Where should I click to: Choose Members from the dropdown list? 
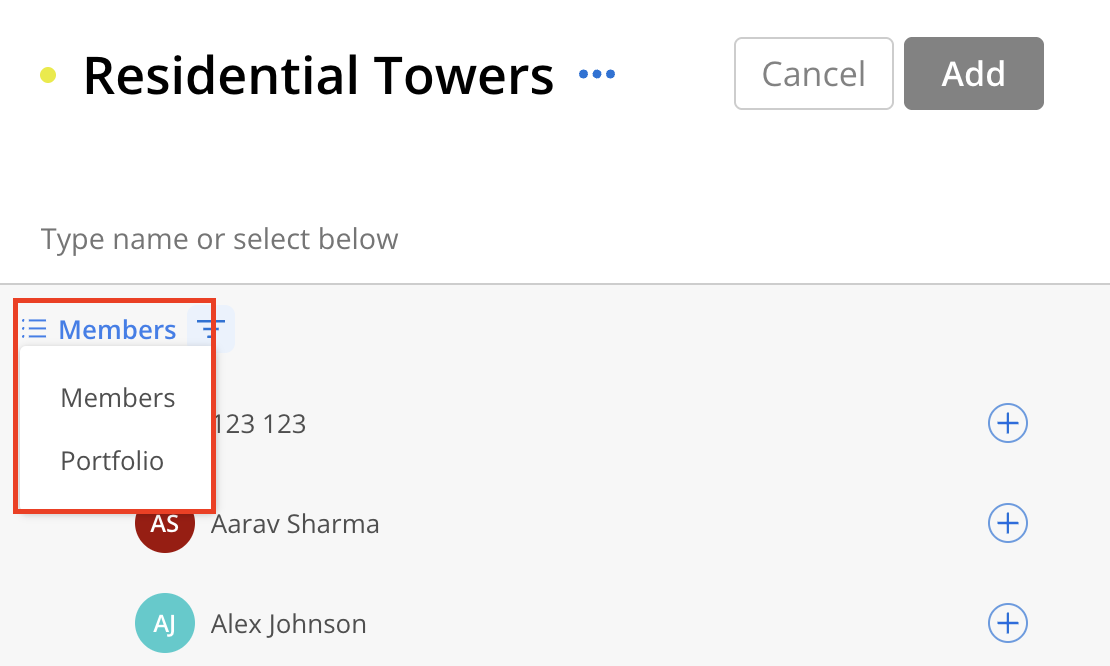tap(118, 398)
